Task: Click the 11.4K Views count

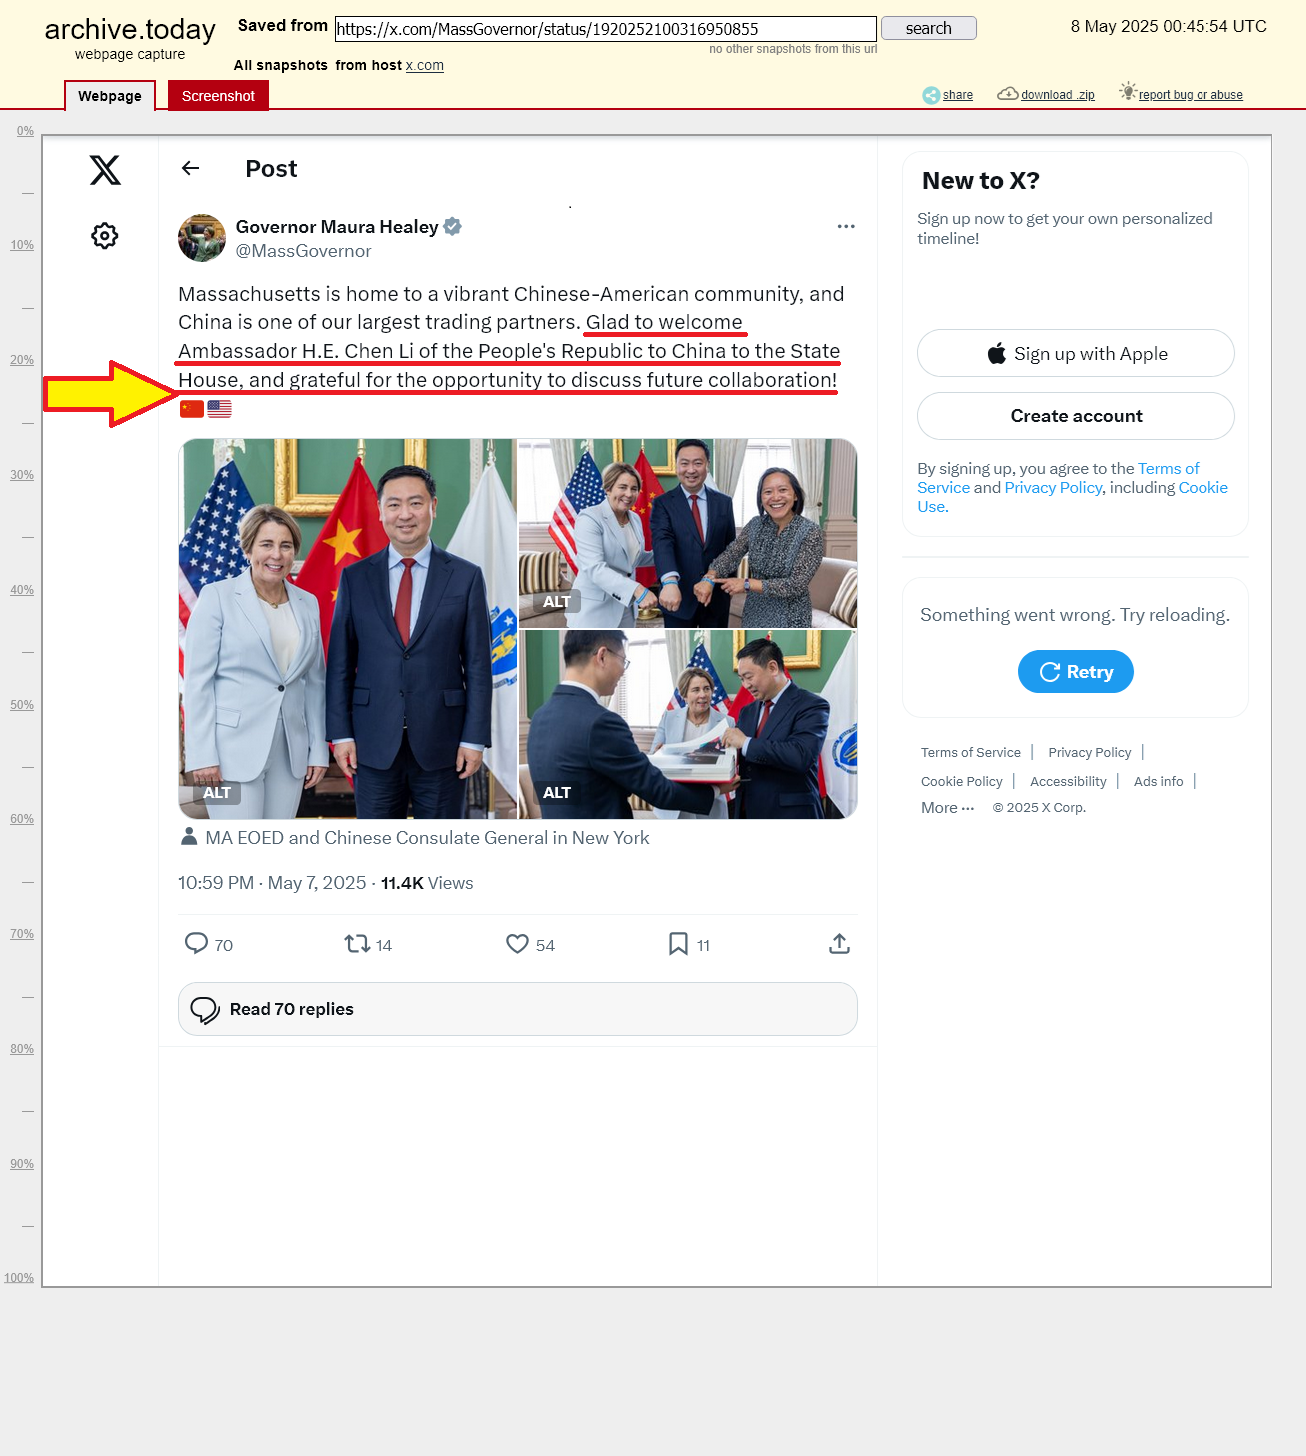Action: click(427, 883)
